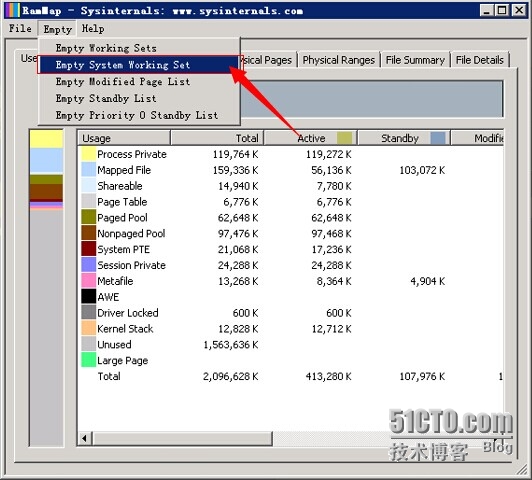This screenshot has height=480, width=532.
Task: Select the System PTE row label
Action: tap(124, 249)
